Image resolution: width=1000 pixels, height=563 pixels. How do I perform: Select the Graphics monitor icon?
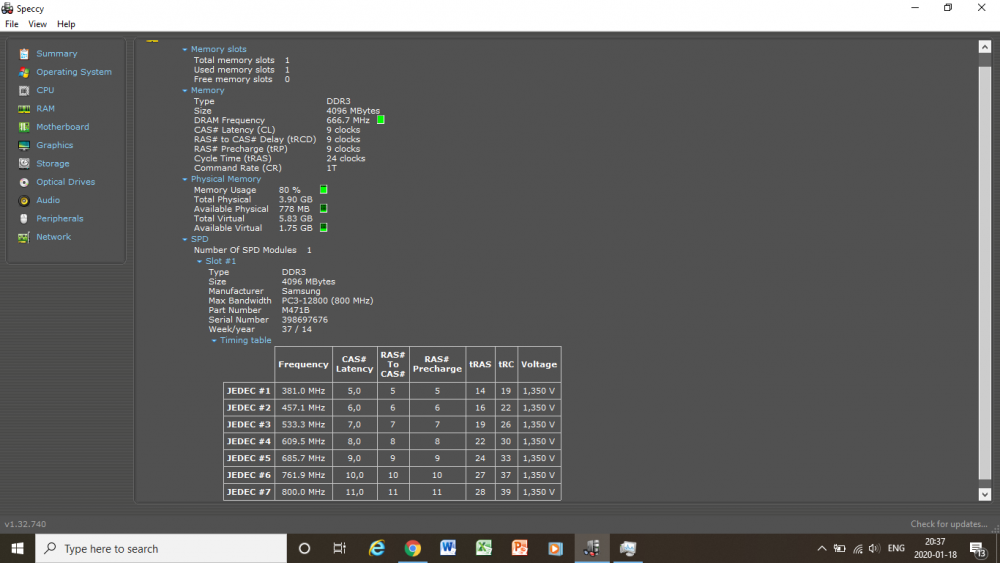(x=24, y=145)
